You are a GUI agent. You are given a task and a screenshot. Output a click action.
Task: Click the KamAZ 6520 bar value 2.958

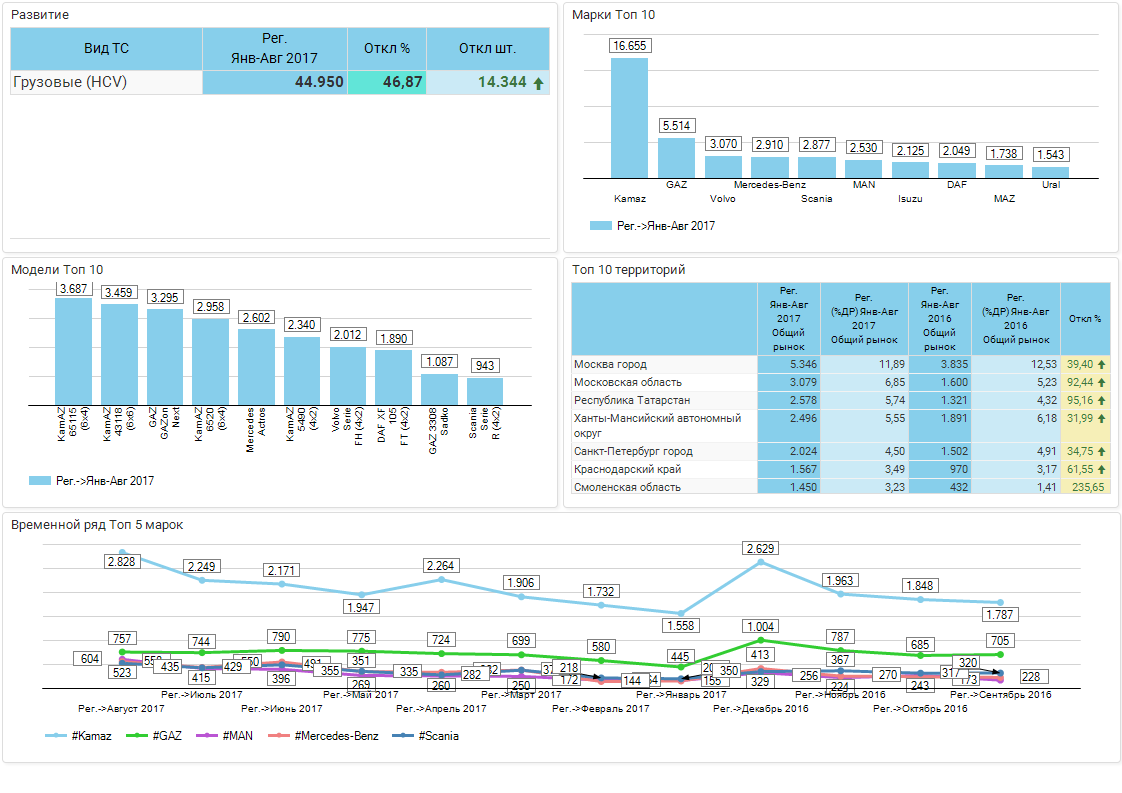pyautogui.click(x=210, y=306)
